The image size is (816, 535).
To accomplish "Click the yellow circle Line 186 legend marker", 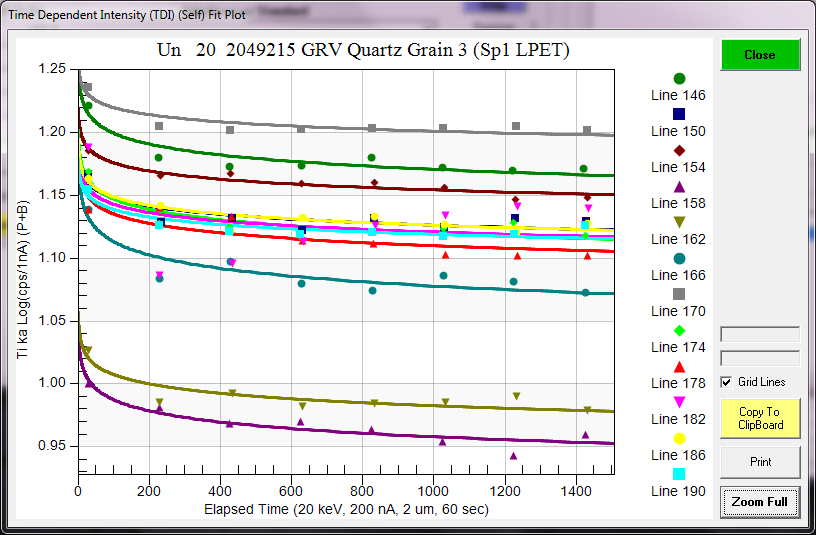I will [679, 438].
